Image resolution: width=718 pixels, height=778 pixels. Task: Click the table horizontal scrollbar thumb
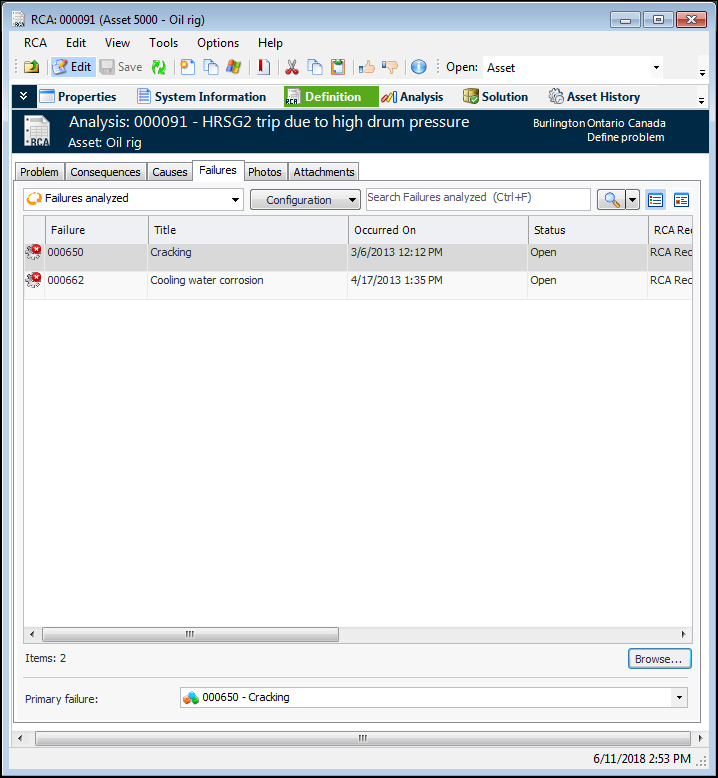click(x=191, y=635)
